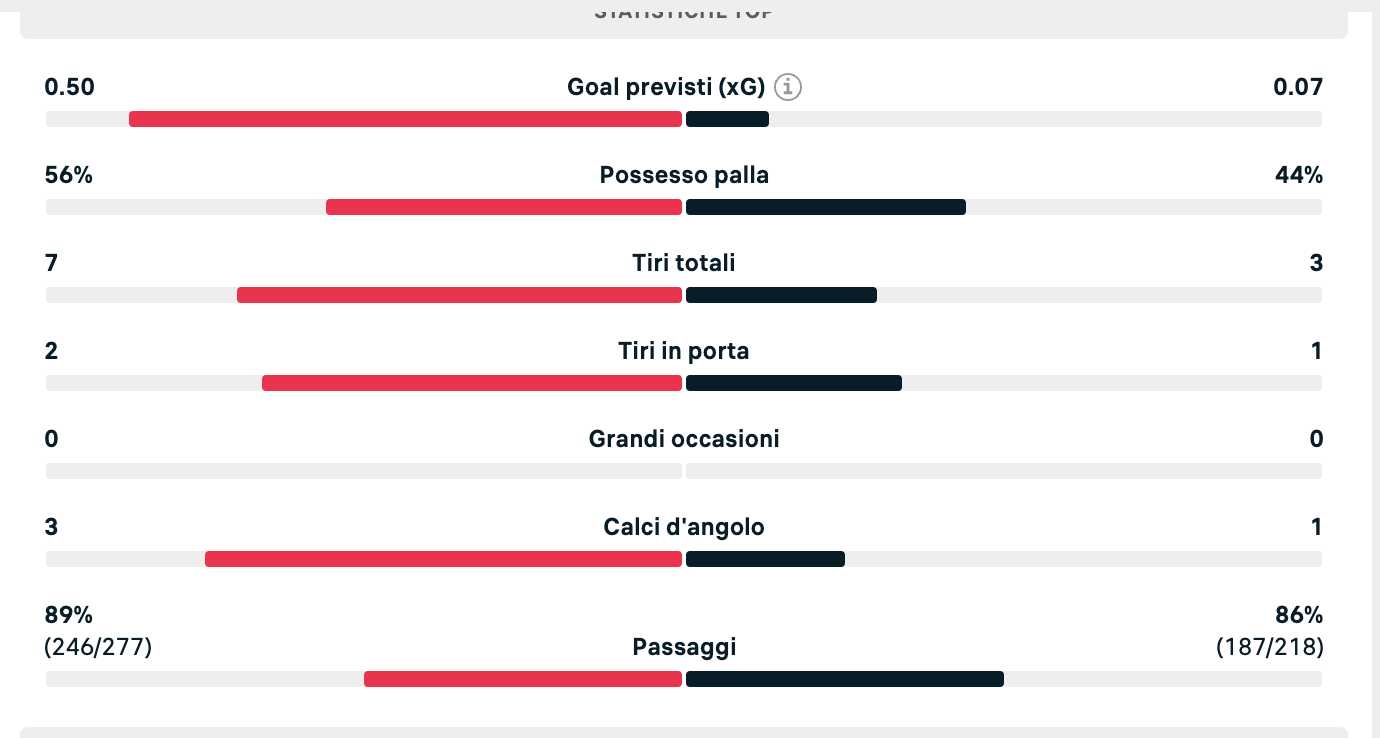Select the Goal previsti (xG) label
This screenshot has width=1380, height=738.
(x=666, y=87)
